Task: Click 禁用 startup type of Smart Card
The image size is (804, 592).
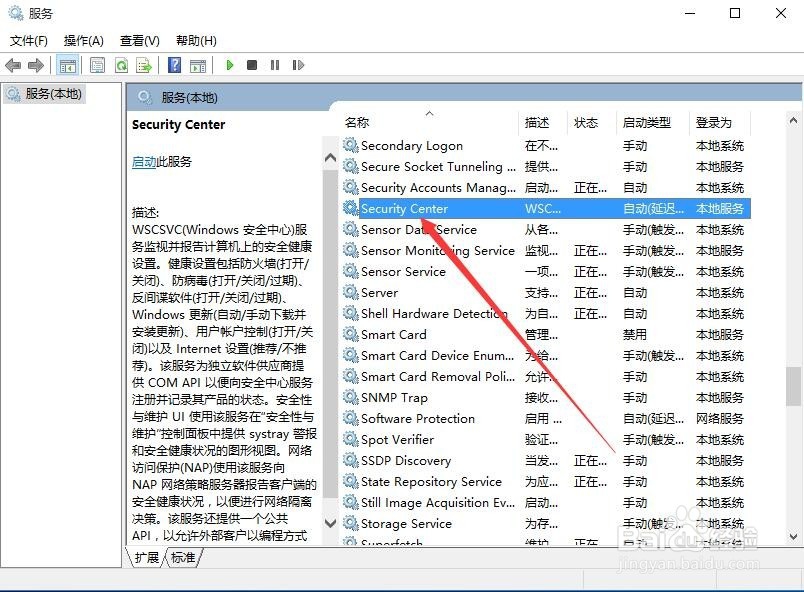Action: [x=635, y=335]
